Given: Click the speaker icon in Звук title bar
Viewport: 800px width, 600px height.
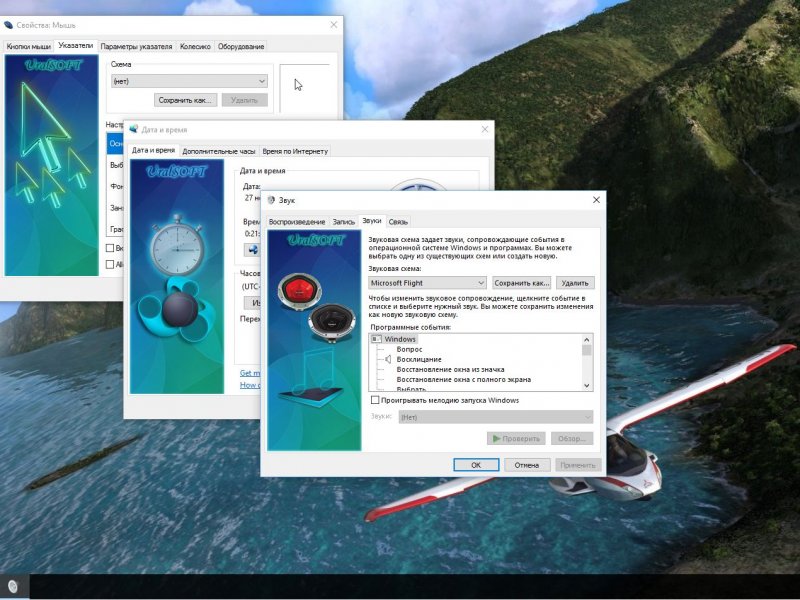Looking at the screenshot, I should (x=271, y=200).
